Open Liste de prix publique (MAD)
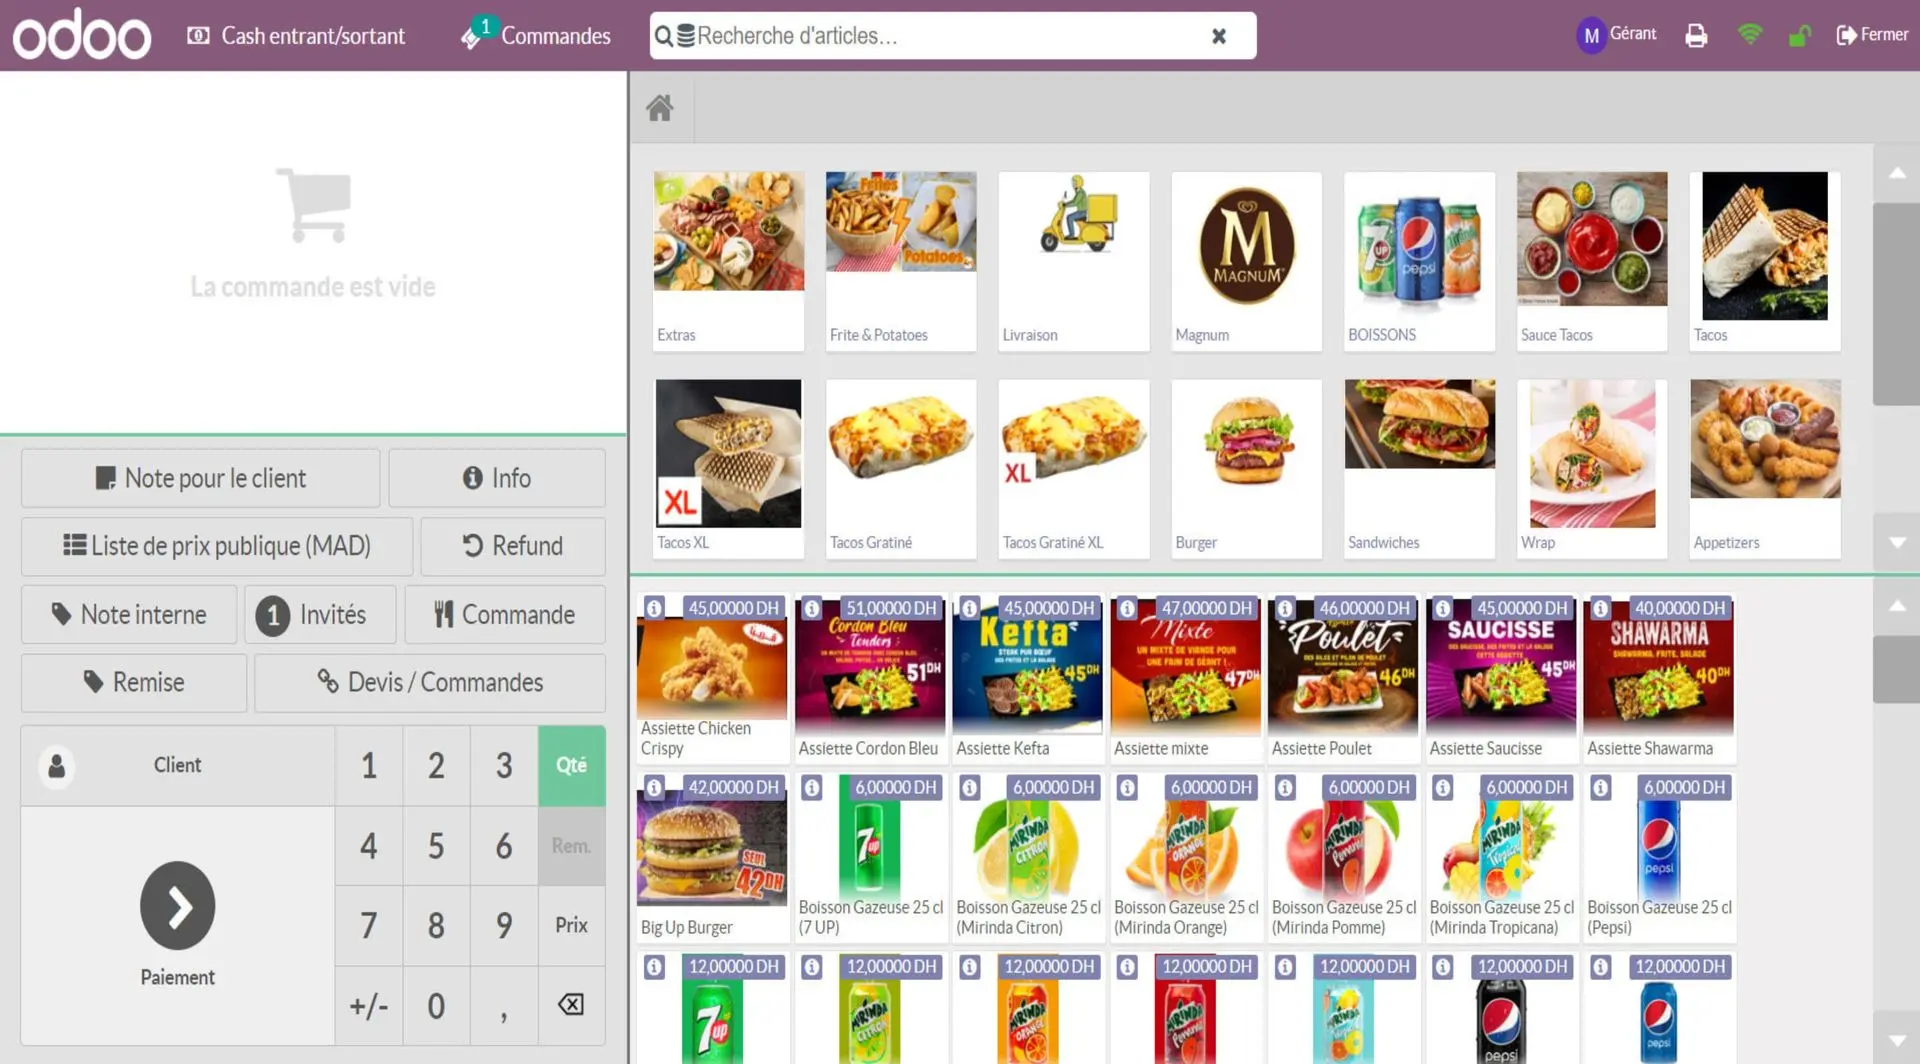Image resolution: width=1920 pixels, height=1064 pixels. click(x=217, y=546)
